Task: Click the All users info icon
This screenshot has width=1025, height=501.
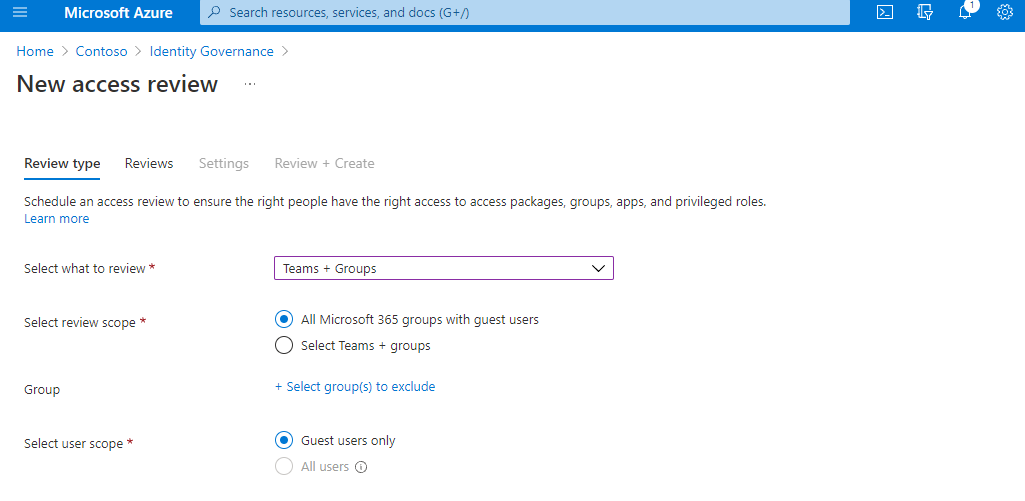Action: 362,467
